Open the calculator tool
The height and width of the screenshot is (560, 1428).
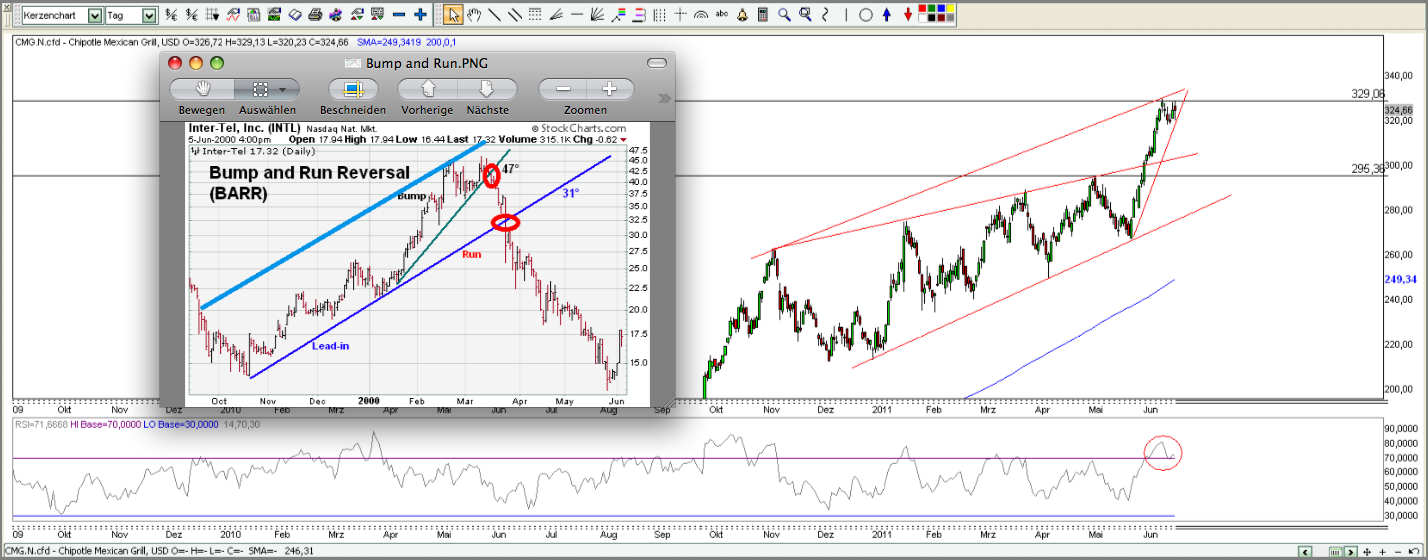click(762, 15)
